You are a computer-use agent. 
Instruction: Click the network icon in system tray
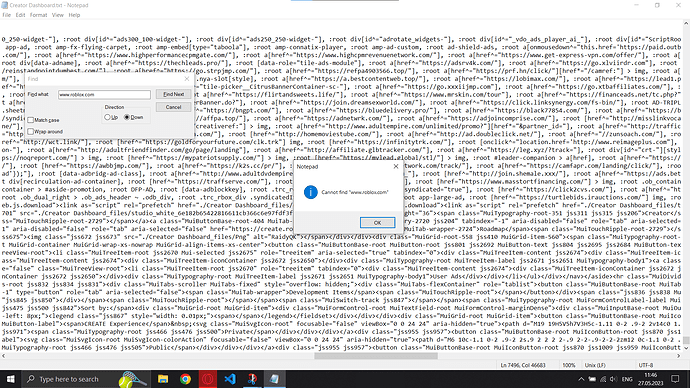tap(603, 379)
